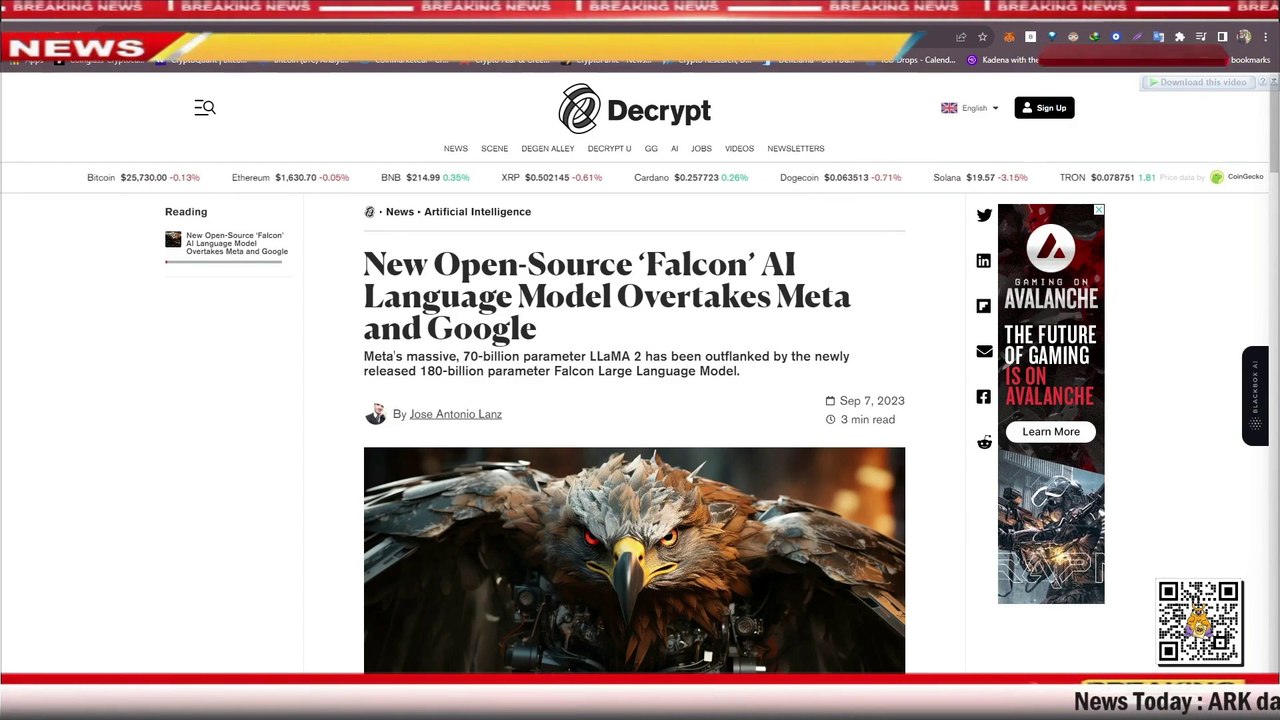The width and height of the screenshot is (1280, 720).
Task: Click the Decrypt logo
Action: coord(634,109)
